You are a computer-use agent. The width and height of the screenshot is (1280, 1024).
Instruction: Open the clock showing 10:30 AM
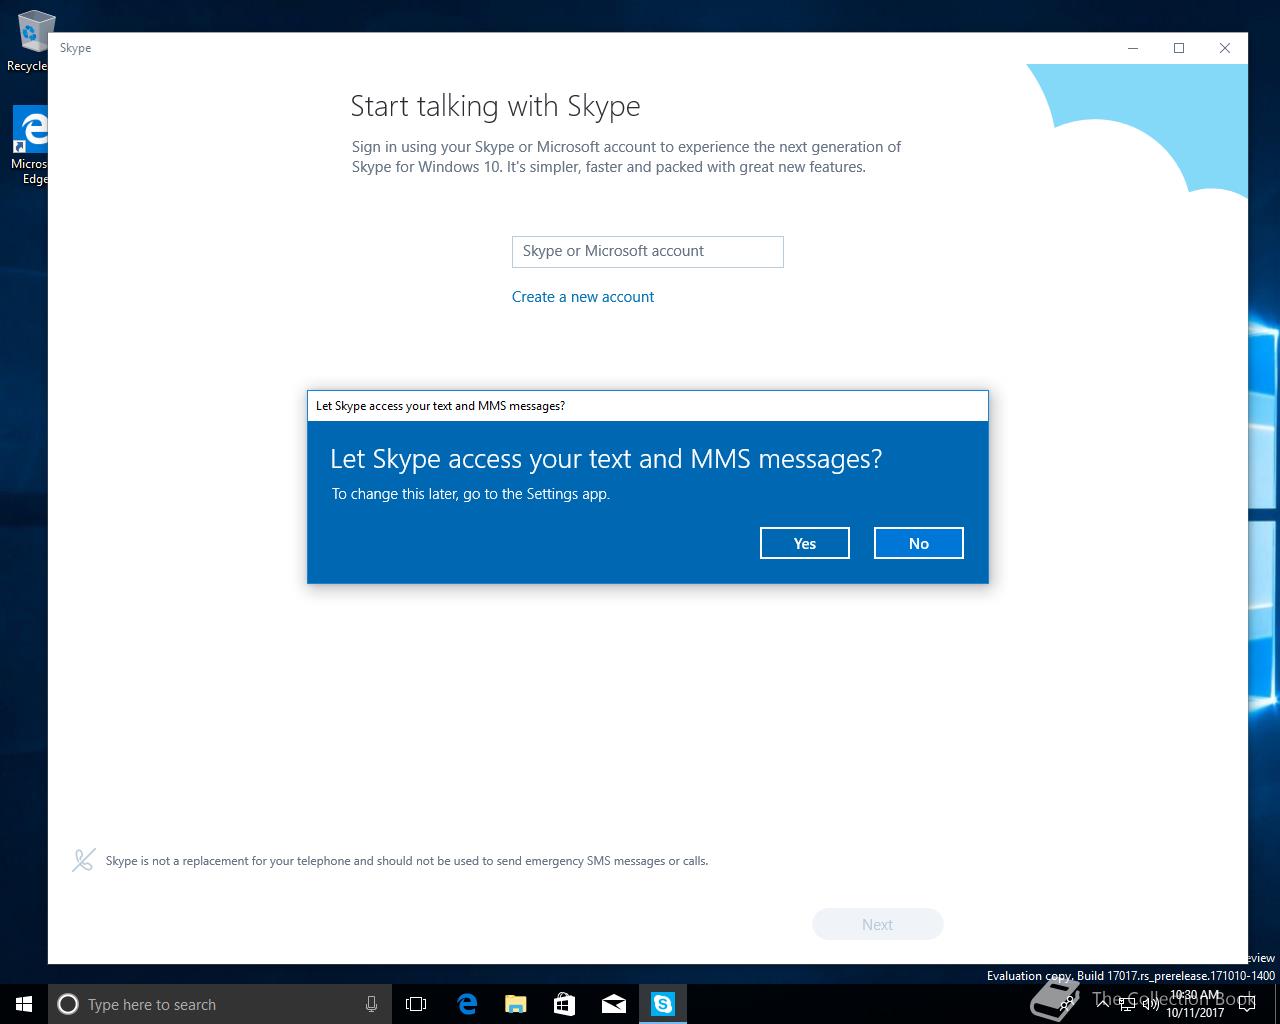click(1195, 1004)
